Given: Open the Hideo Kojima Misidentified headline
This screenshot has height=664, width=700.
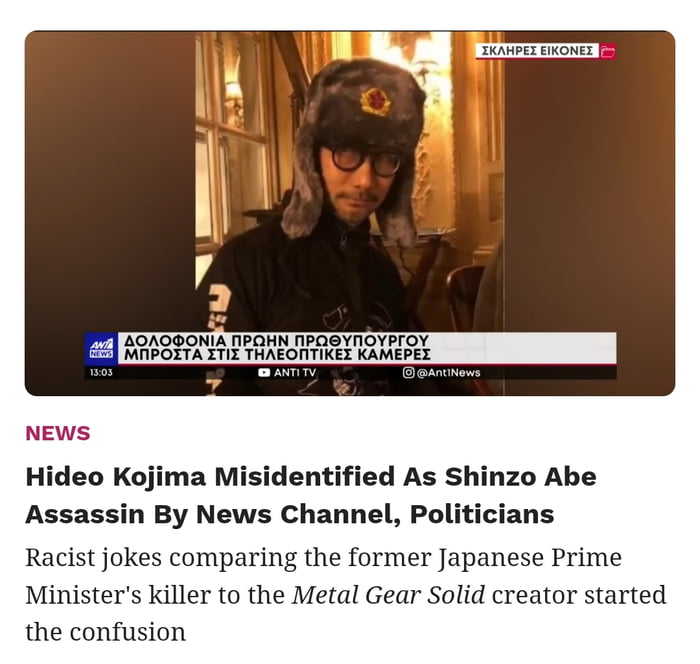Looking at the screenshot, I should pyautogui.click(x=311, y=495).
